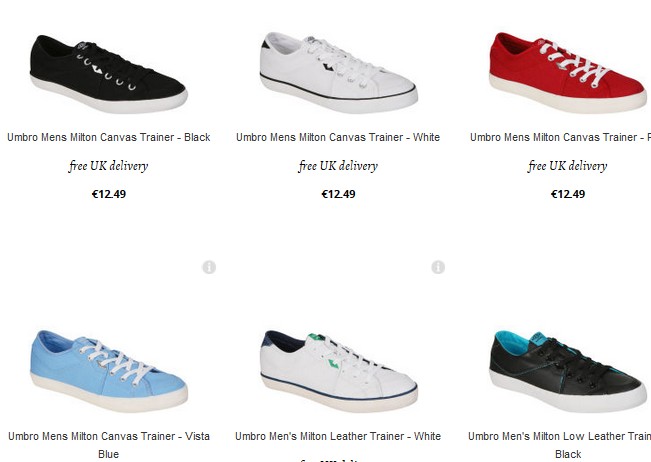Click free UK delivery under red trainer
This screenshot has height=462, width=651.
pos(568,166)
